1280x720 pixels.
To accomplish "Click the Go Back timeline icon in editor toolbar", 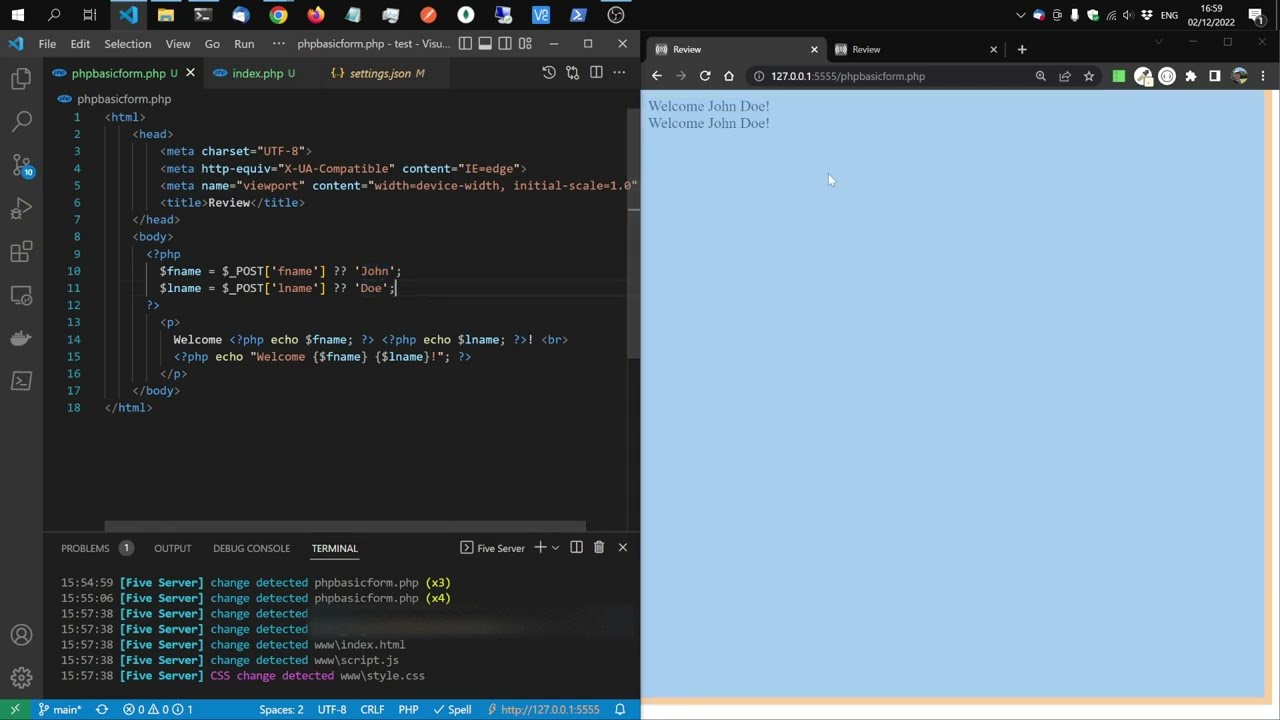I will coord(548,73).
